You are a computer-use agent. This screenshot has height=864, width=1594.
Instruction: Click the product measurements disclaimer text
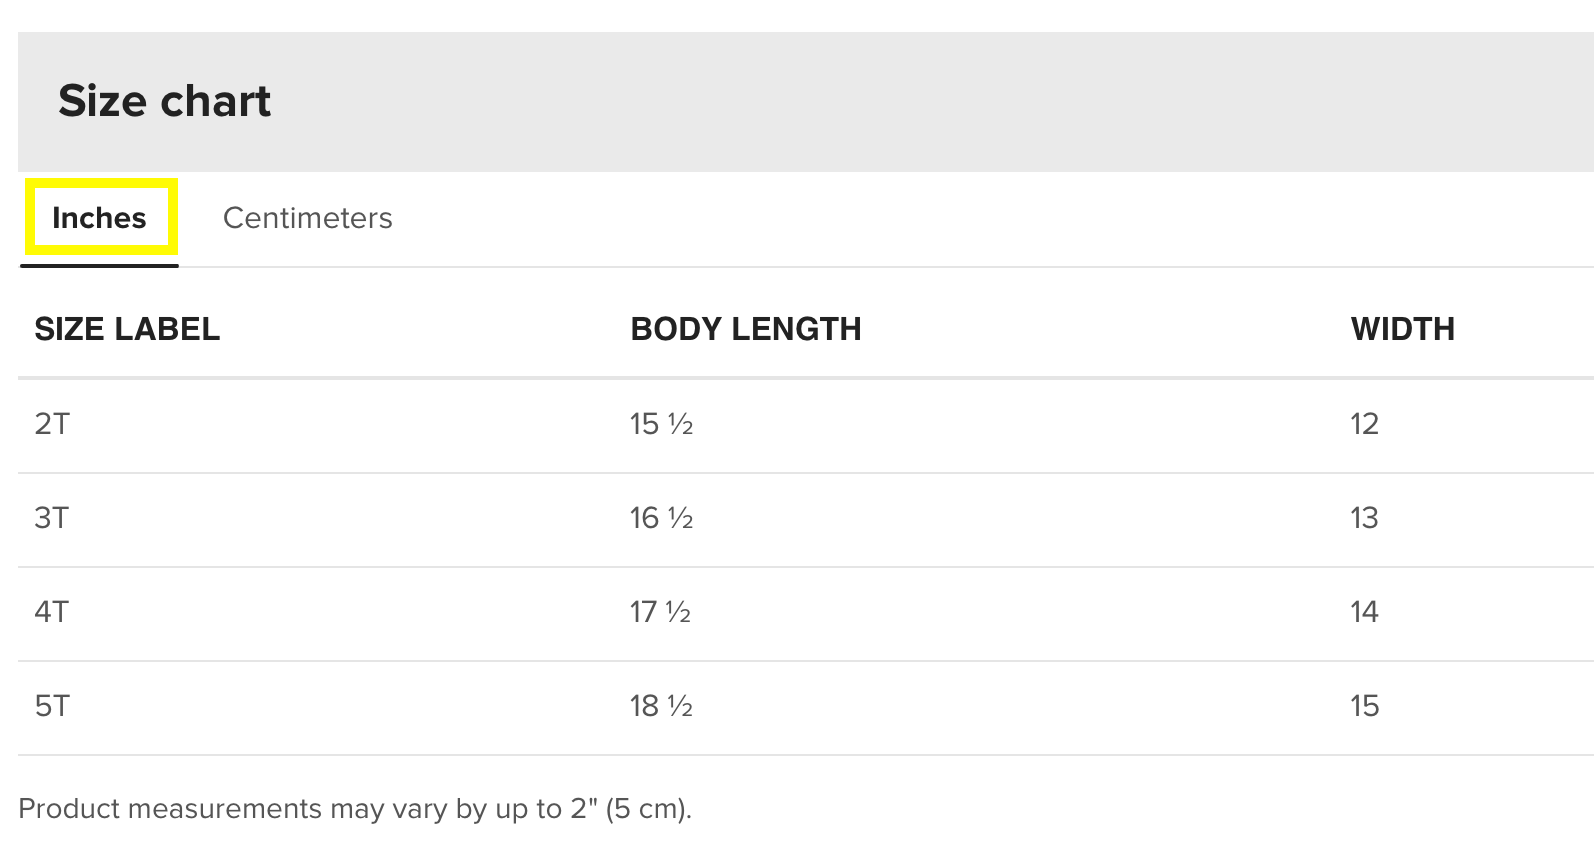pos(355,808)
